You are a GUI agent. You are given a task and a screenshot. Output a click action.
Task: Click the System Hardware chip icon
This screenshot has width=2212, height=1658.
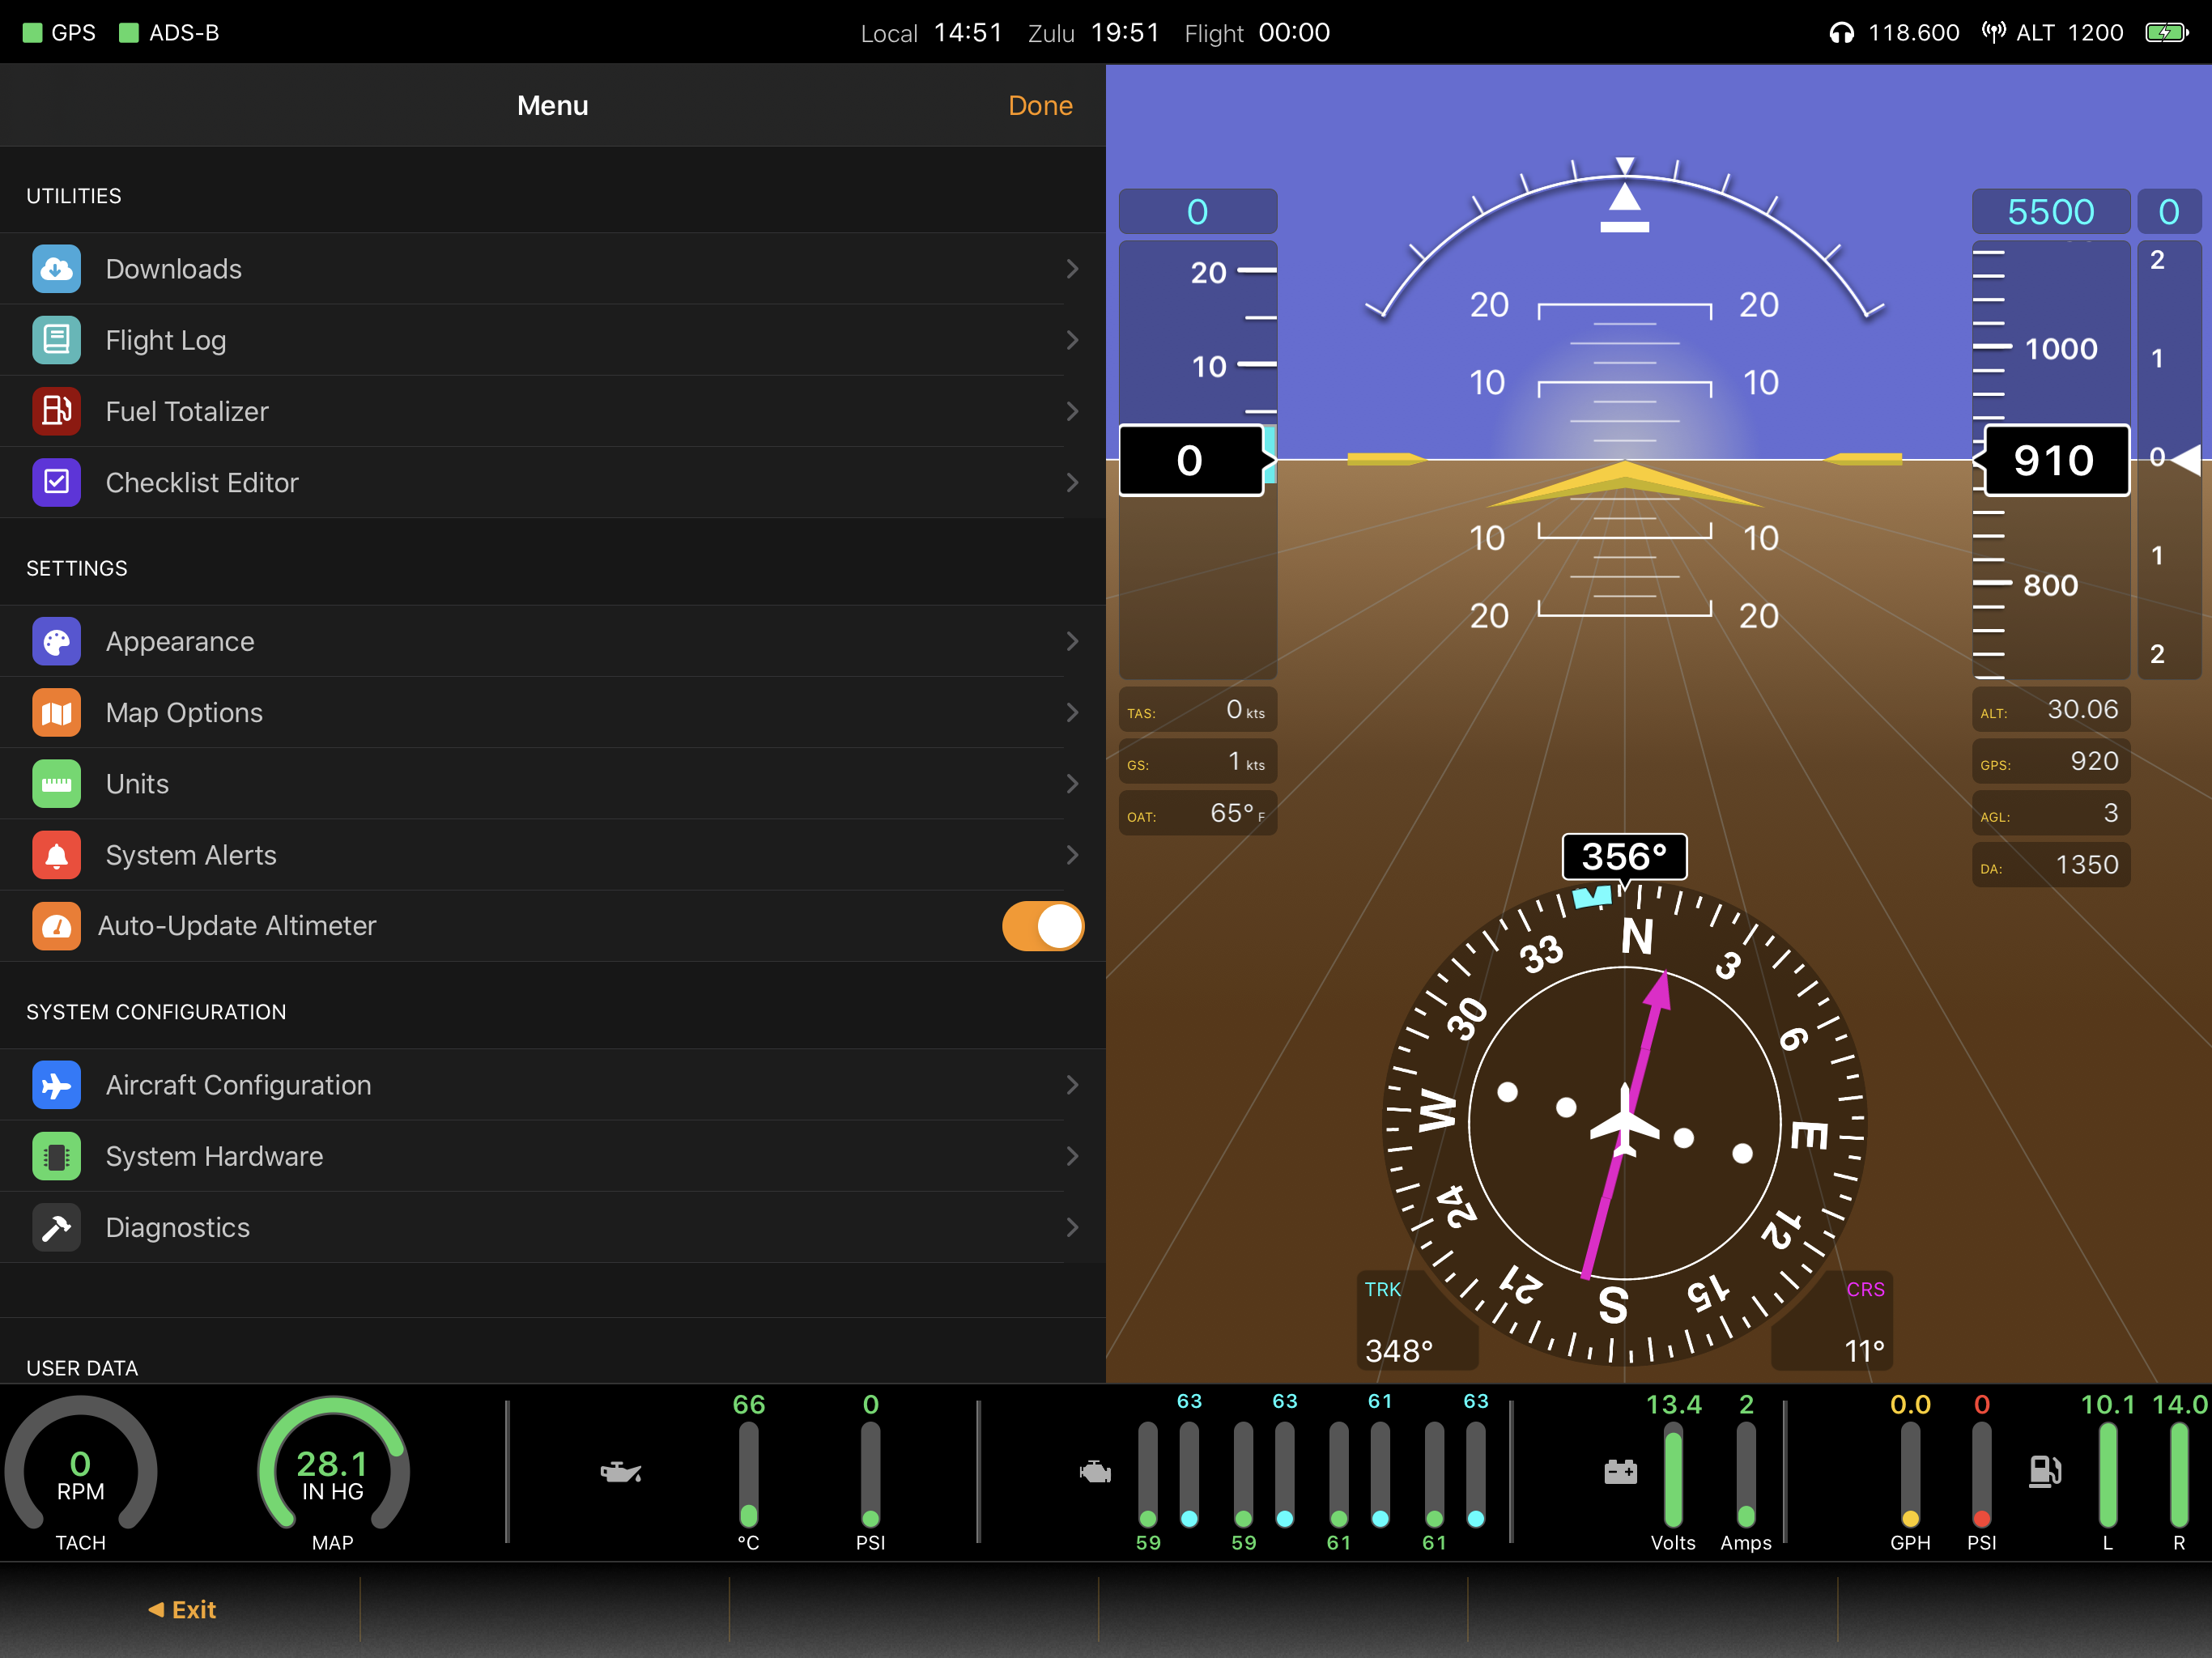[x=57, y=1156]
